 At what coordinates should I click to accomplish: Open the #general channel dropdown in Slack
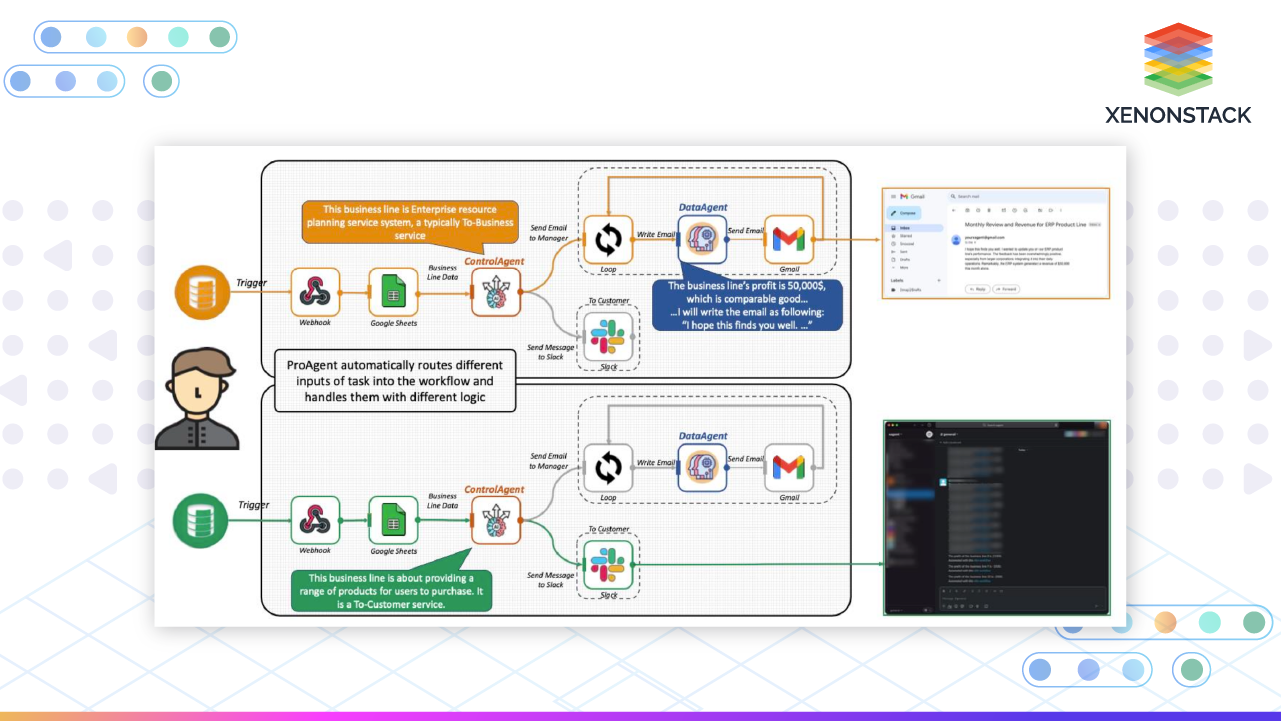(950, 432)
